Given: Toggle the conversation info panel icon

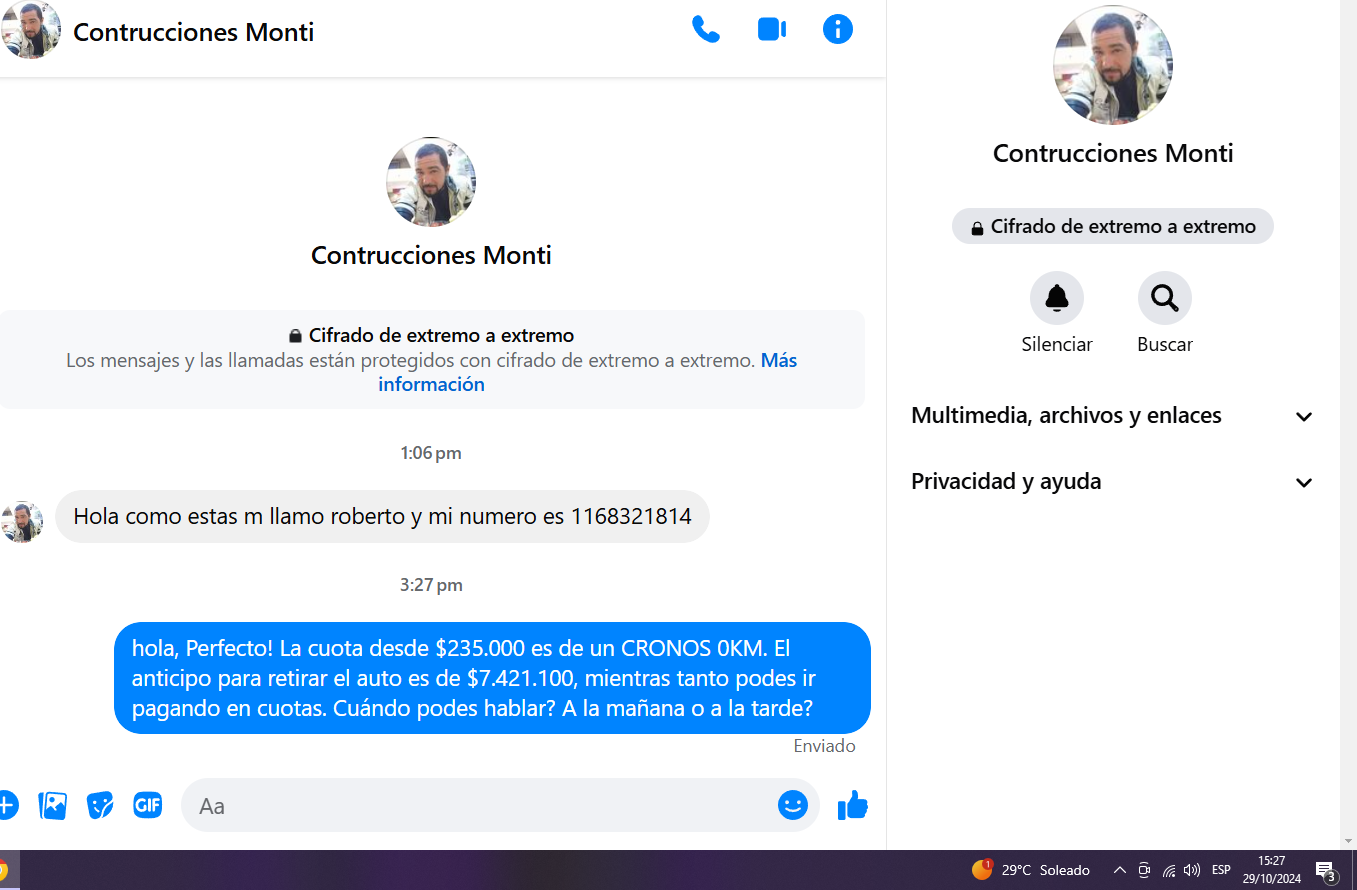Looking at the screenshot, I should [838, 30].
